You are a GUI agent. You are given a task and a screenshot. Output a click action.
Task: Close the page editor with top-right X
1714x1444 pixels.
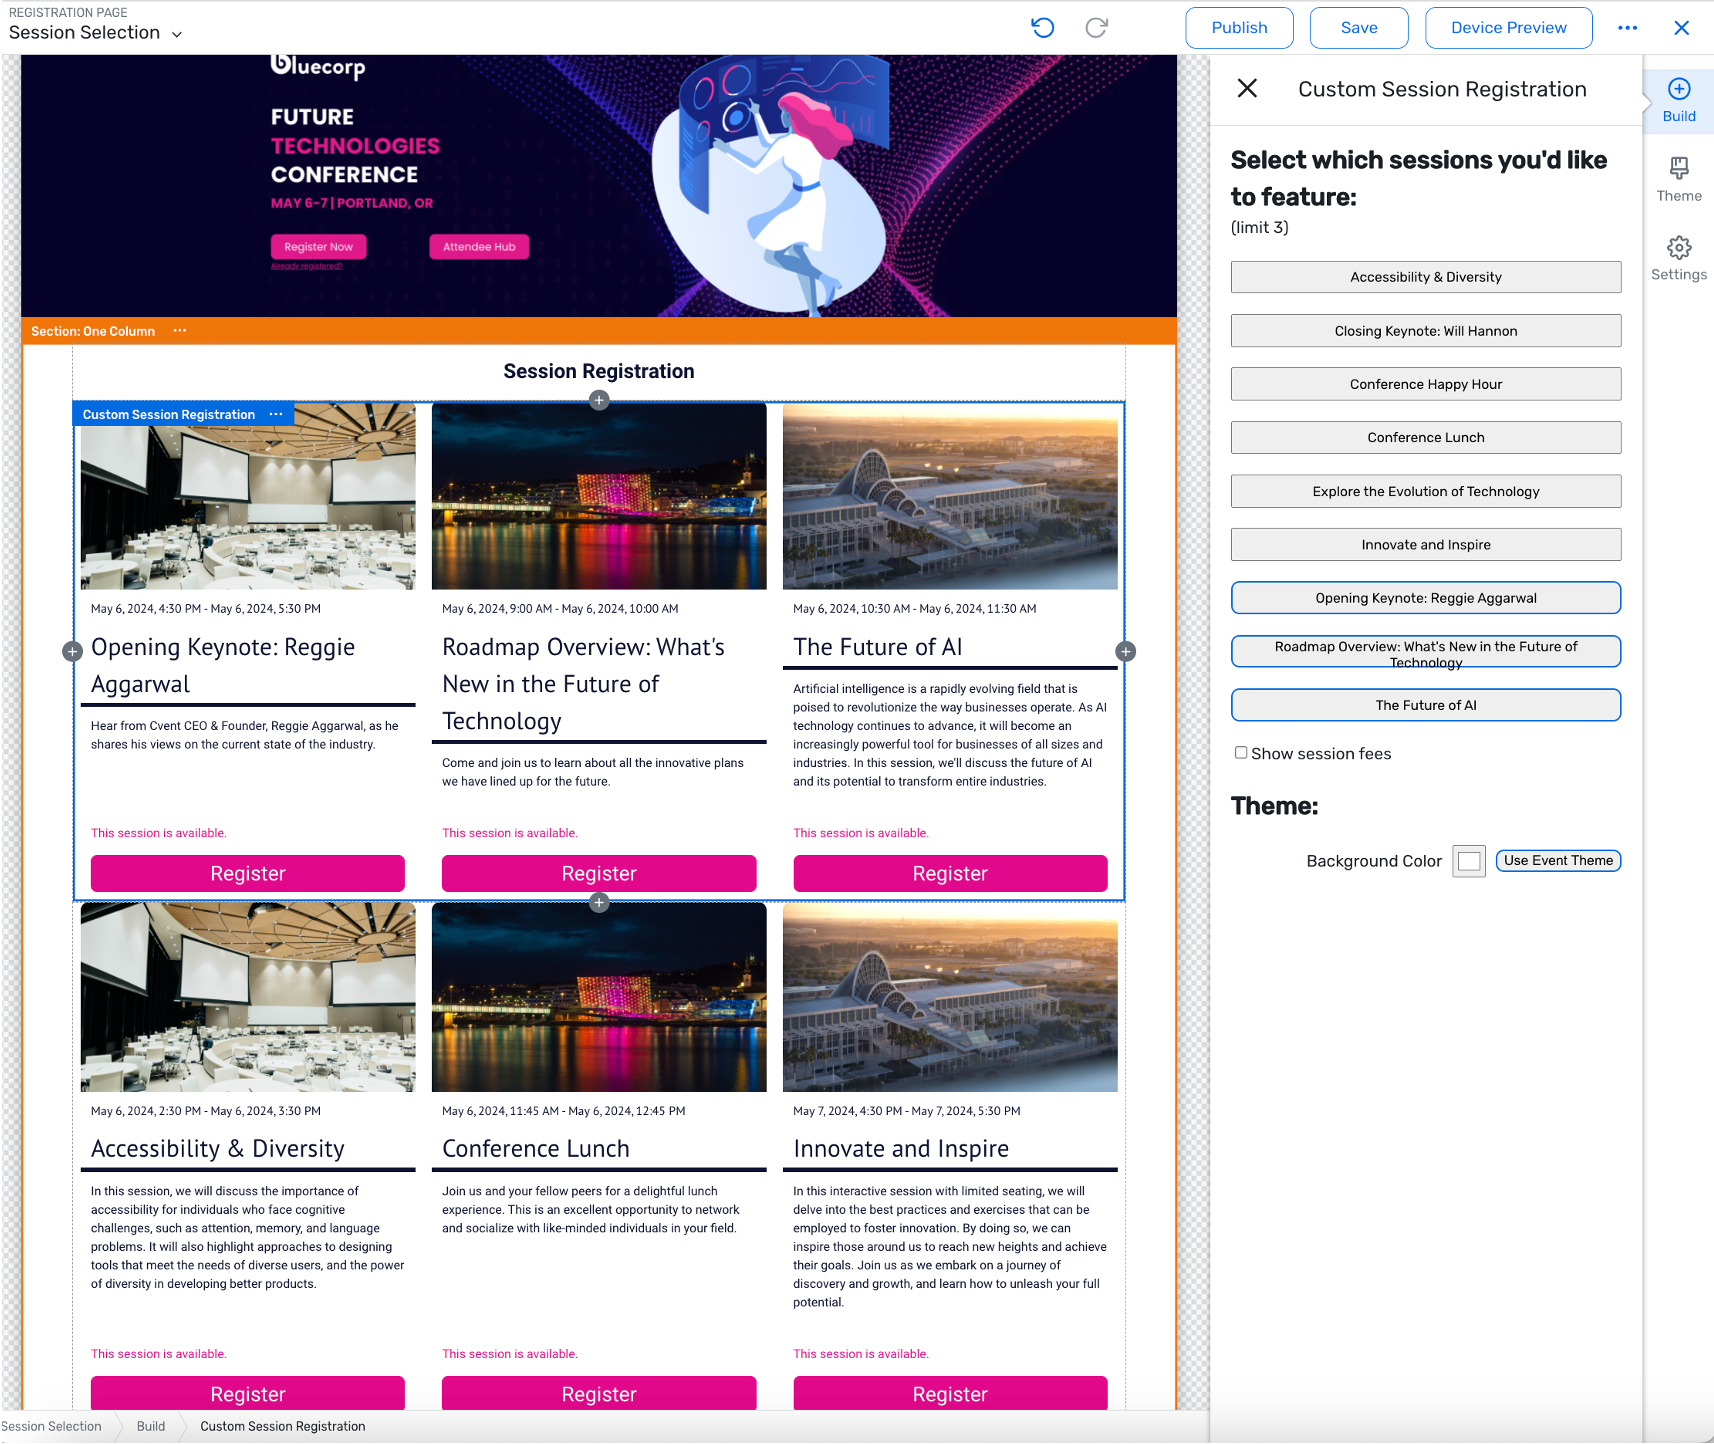point(1682,28)
